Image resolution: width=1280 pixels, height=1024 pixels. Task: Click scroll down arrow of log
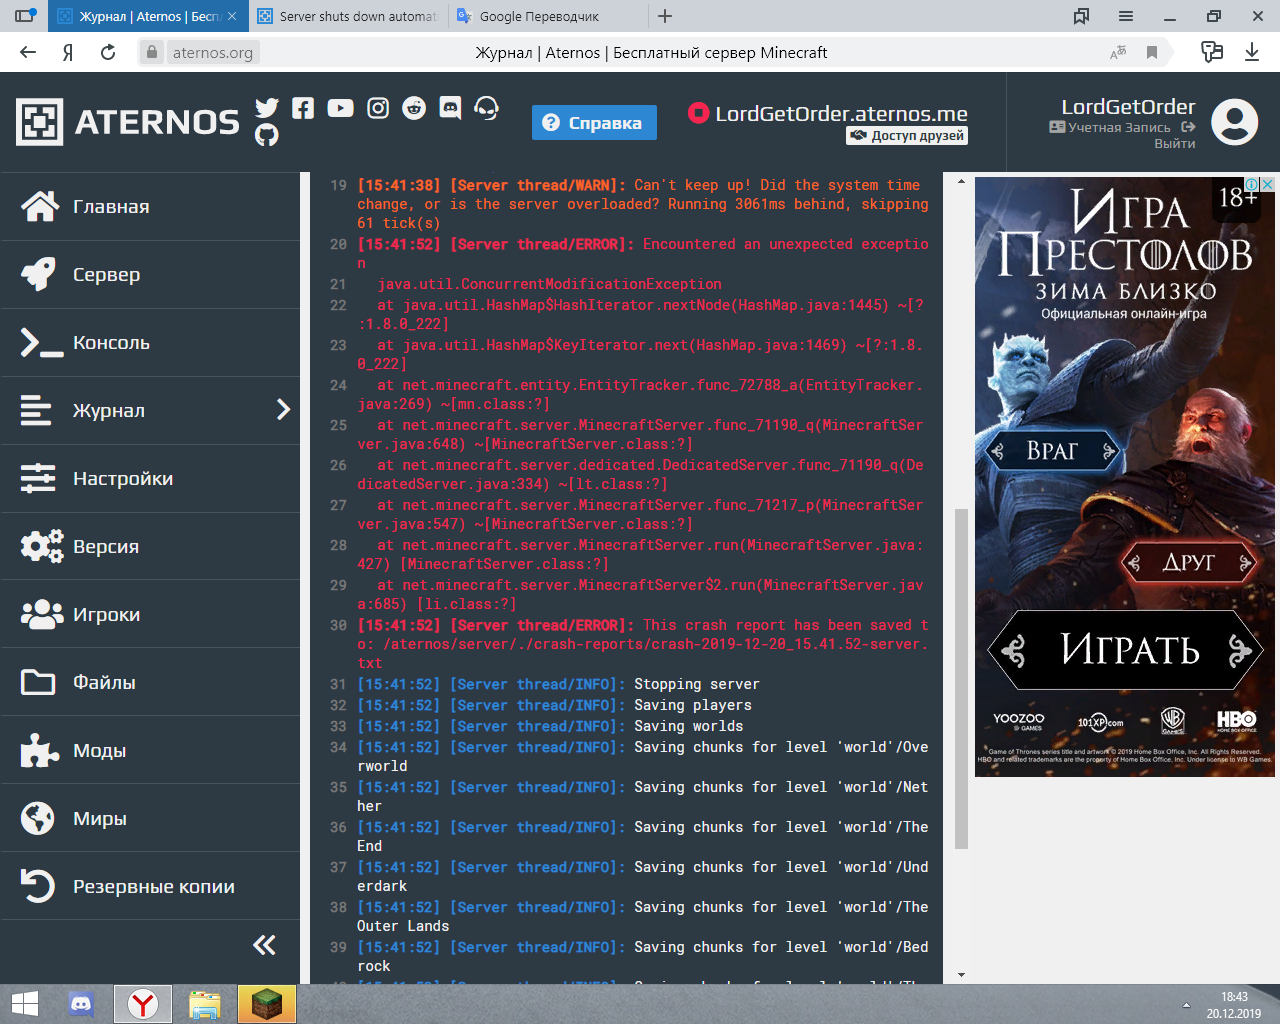961,975
